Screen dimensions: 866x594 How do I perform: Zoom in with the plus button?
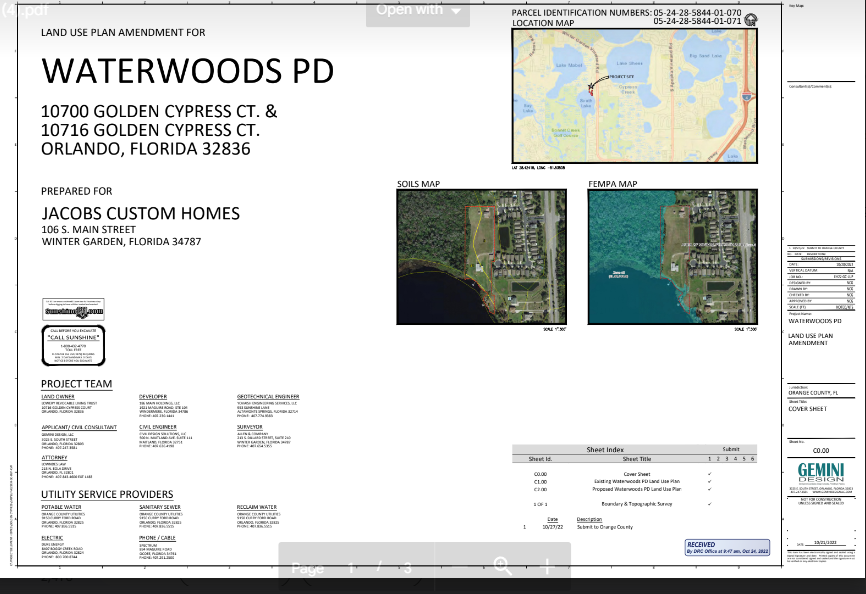(547, 567)
